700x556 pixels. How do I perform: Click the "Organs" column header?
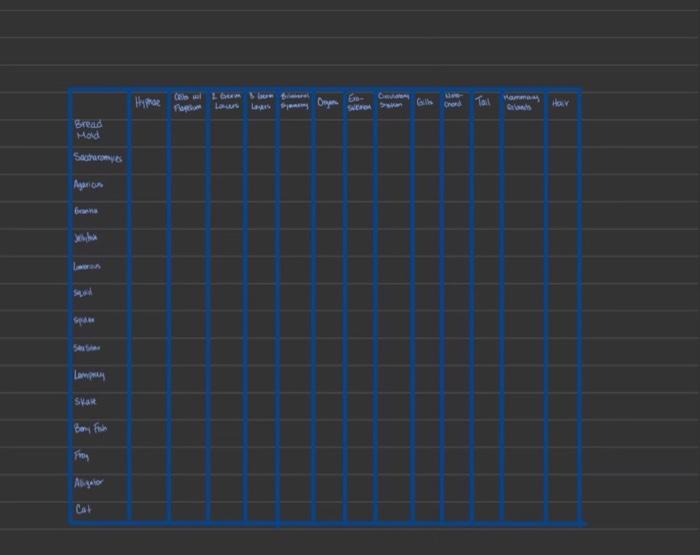pos(328,103)
